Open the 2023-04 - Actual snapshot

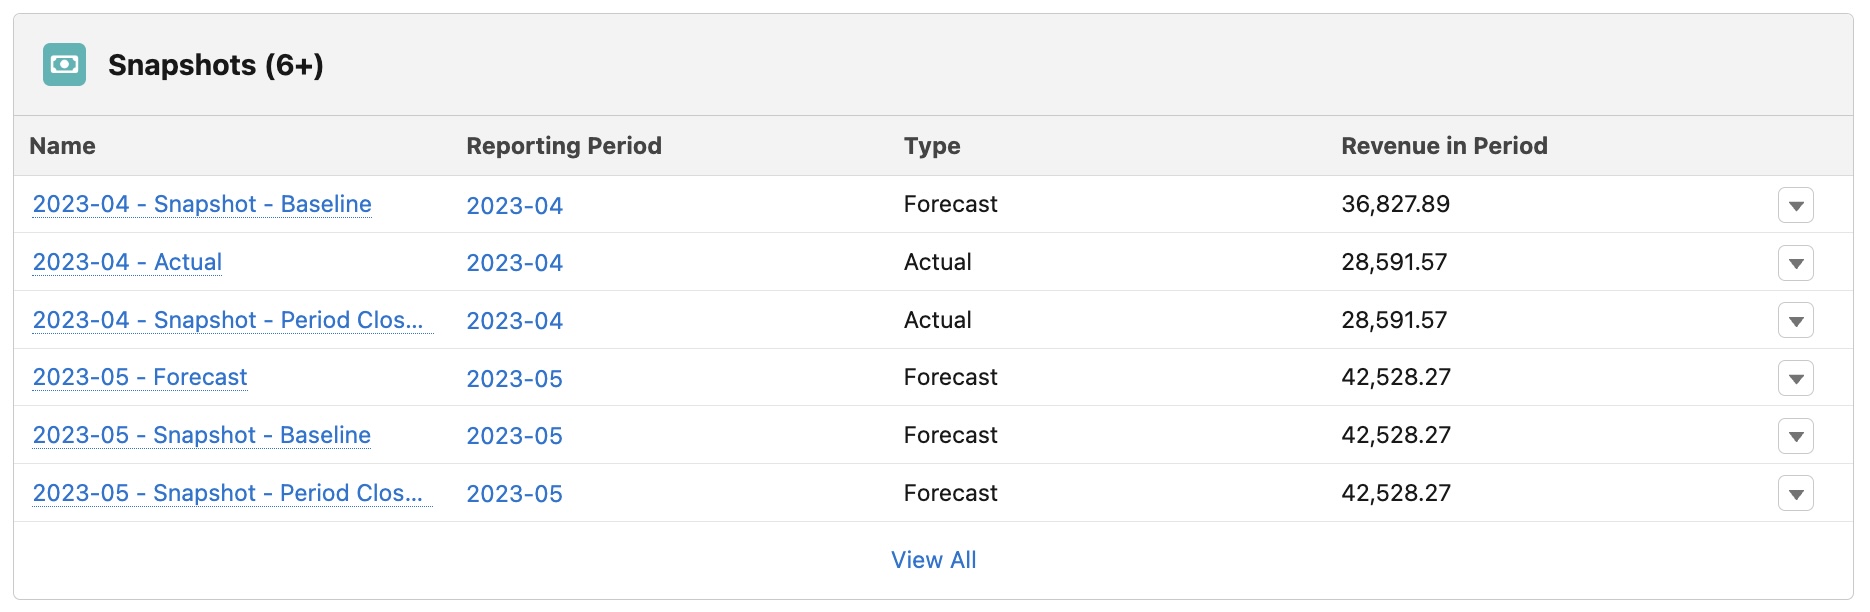[127, 262]
